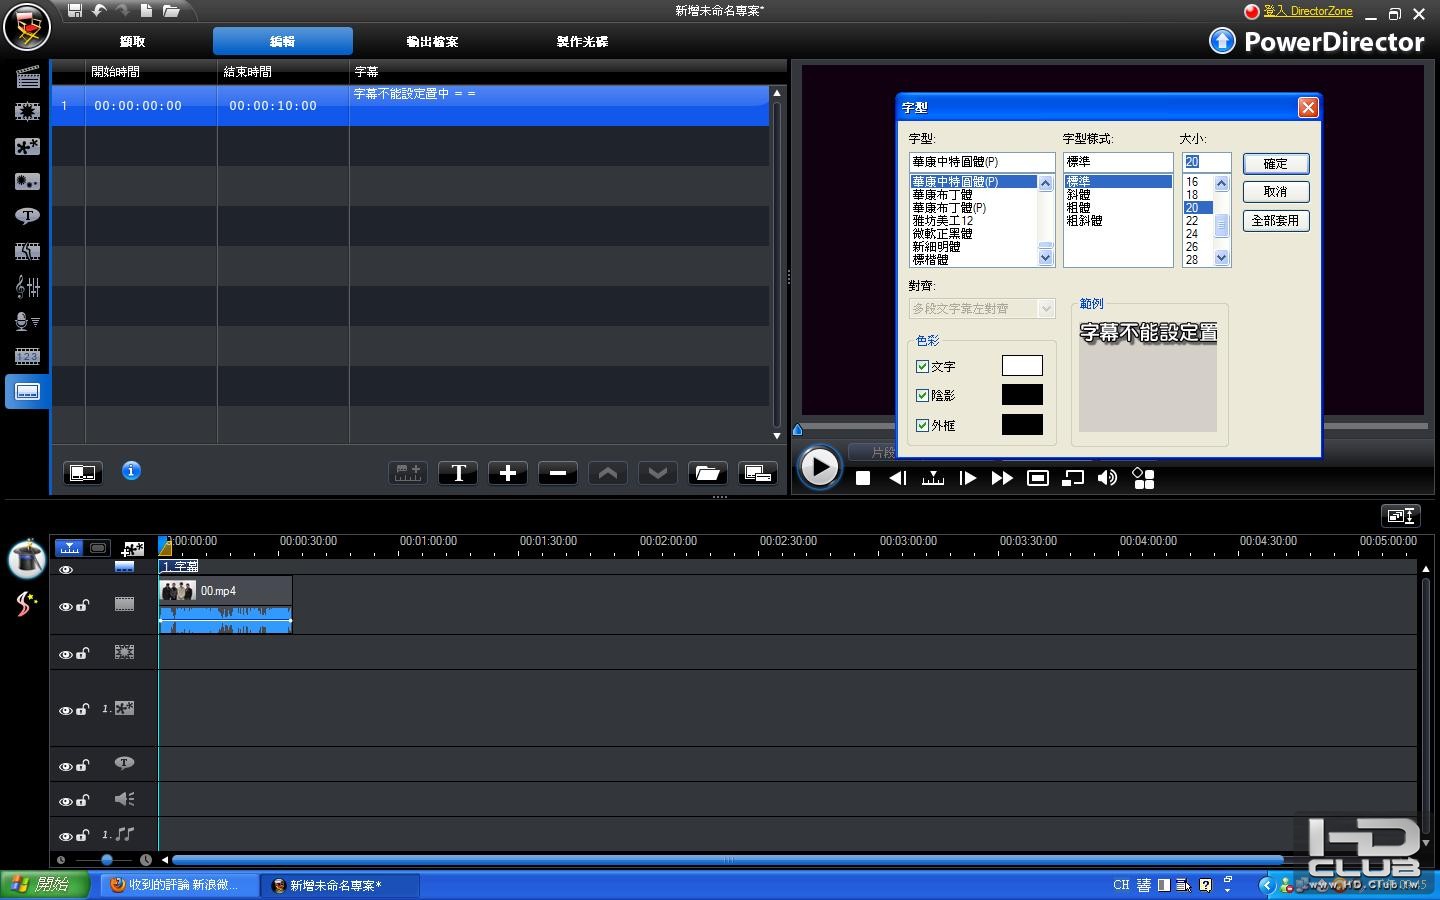Click the change font T button

coord(458,473)
